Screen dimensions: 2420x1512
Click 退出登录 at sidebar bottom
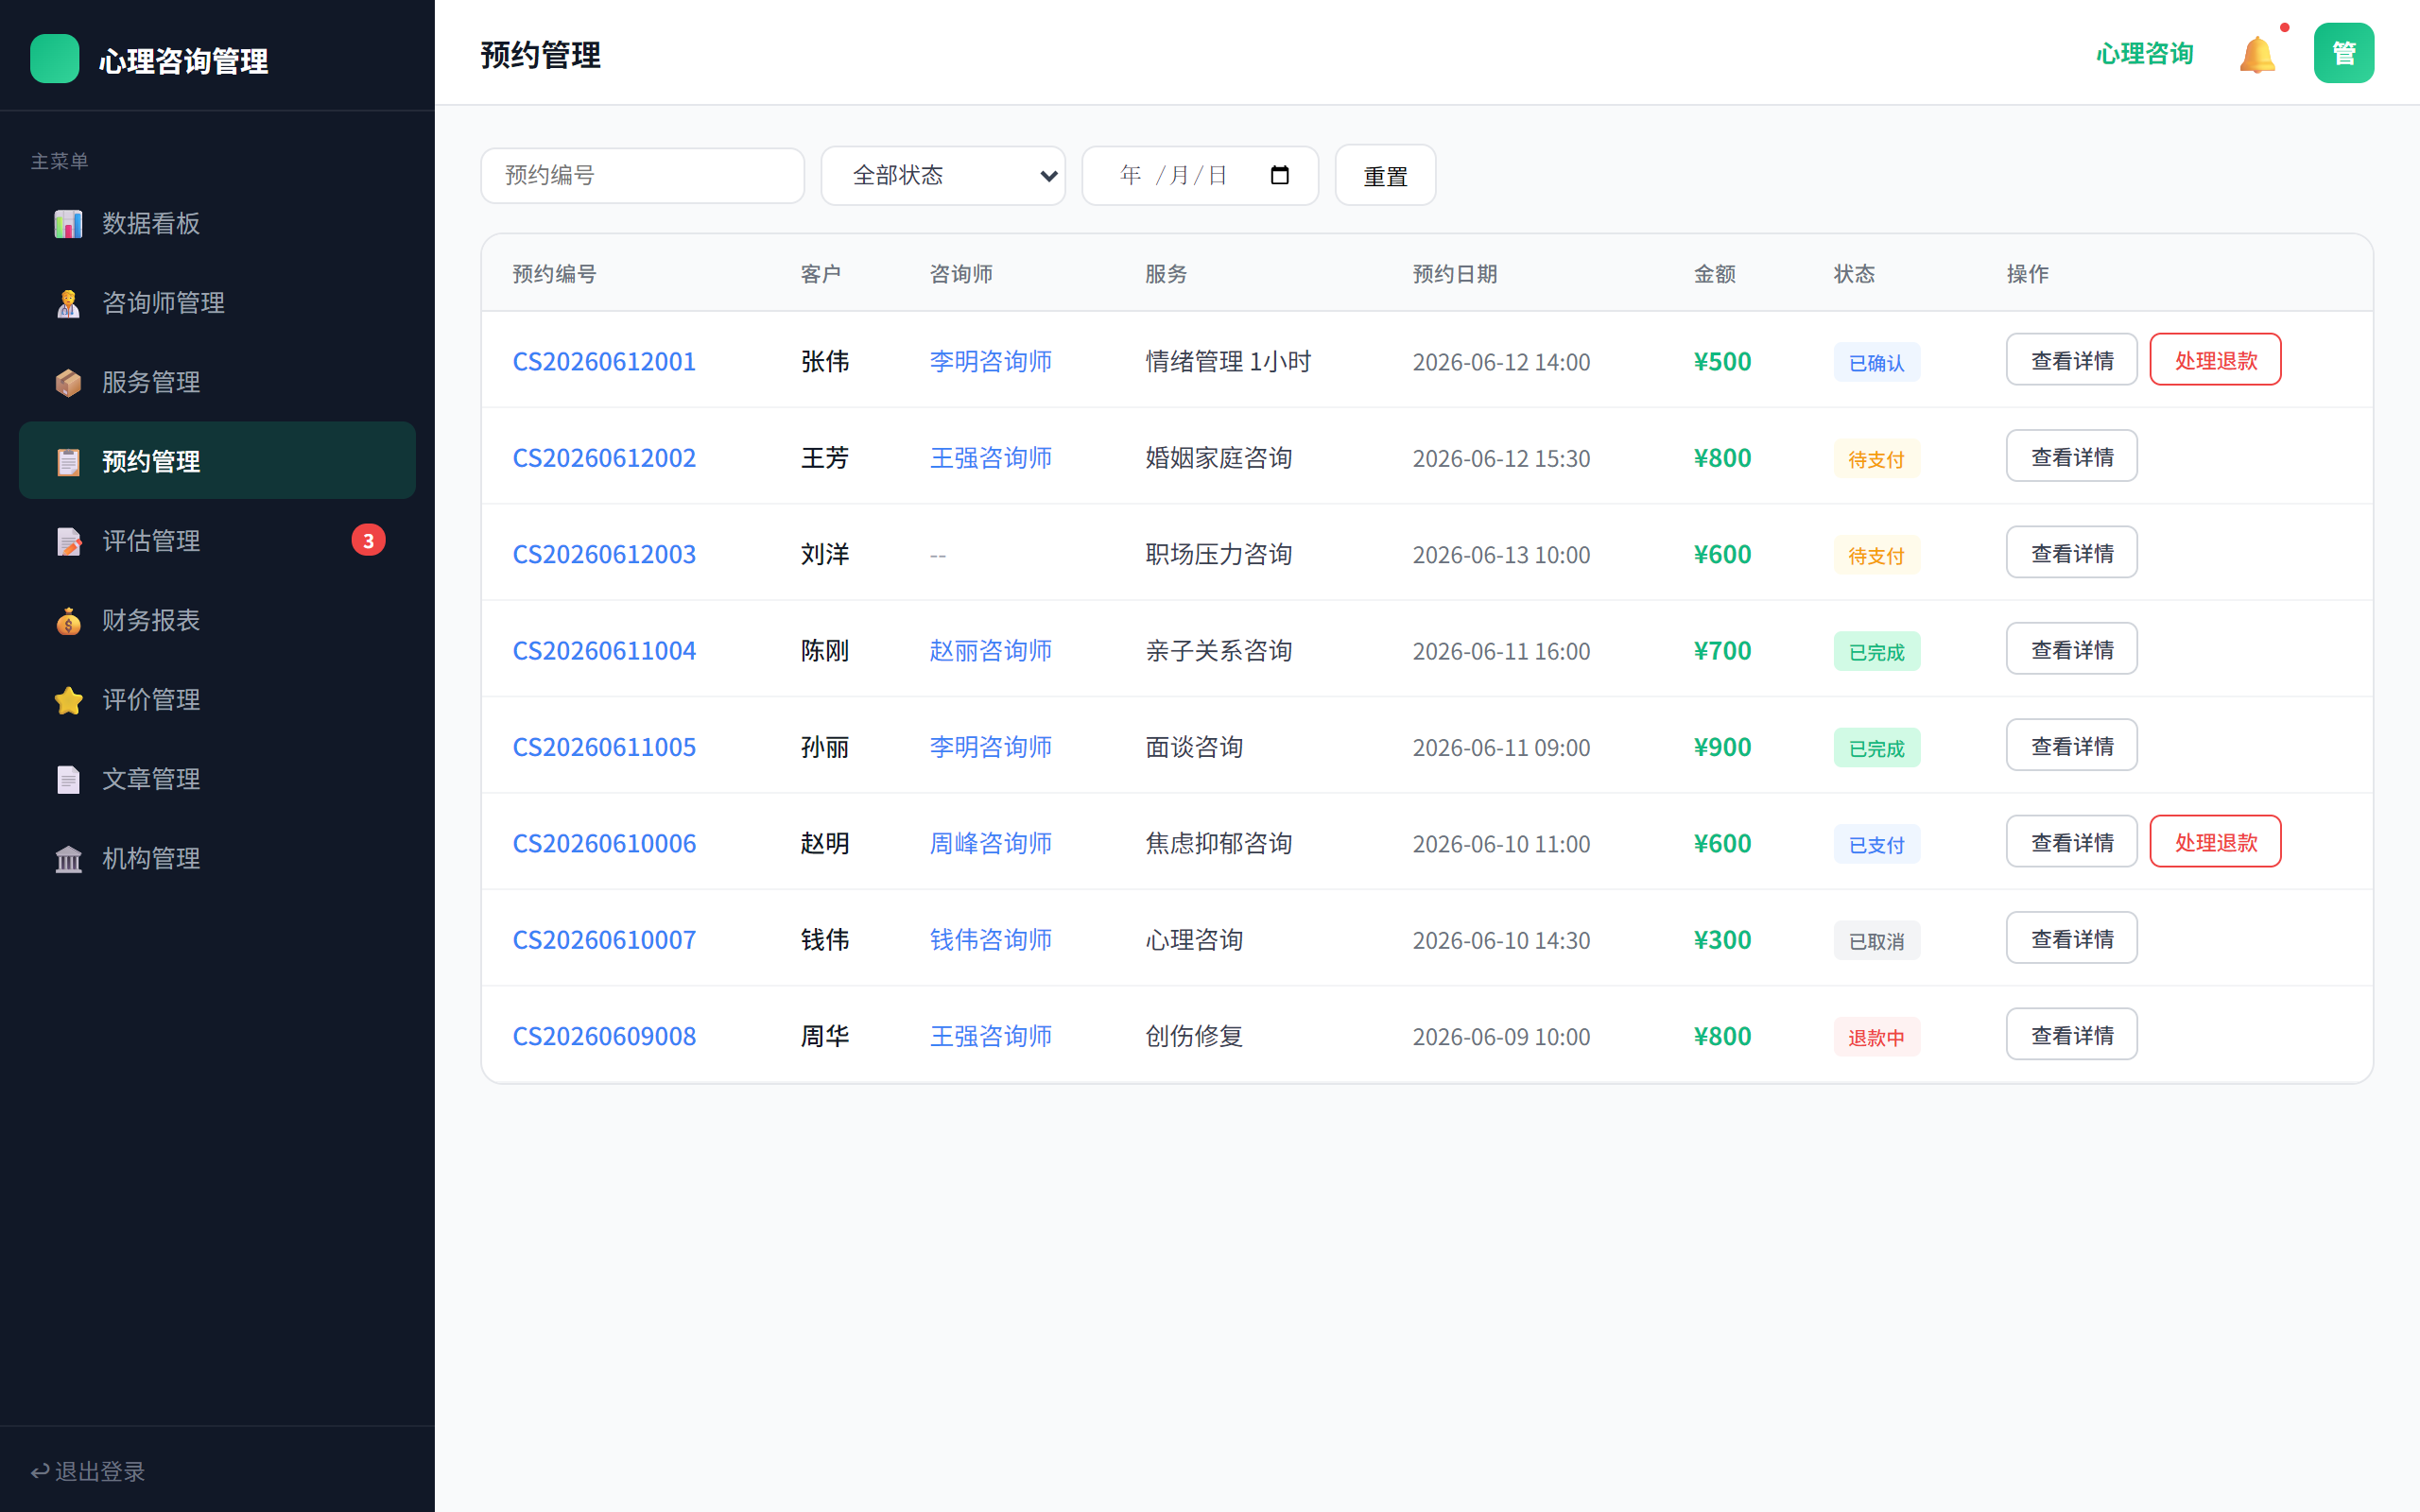pyautogui.click(x=88, y=1471)
